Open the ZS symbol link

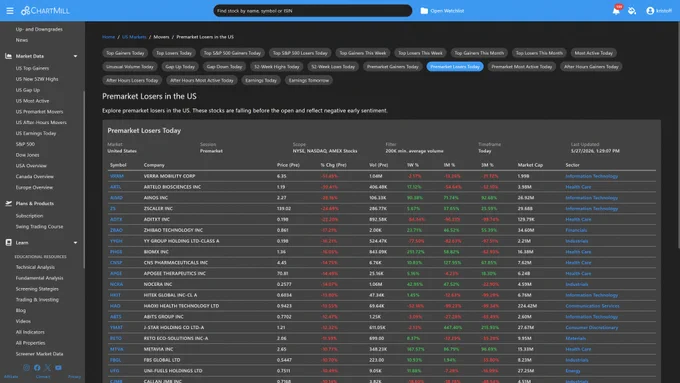(113, 209)
